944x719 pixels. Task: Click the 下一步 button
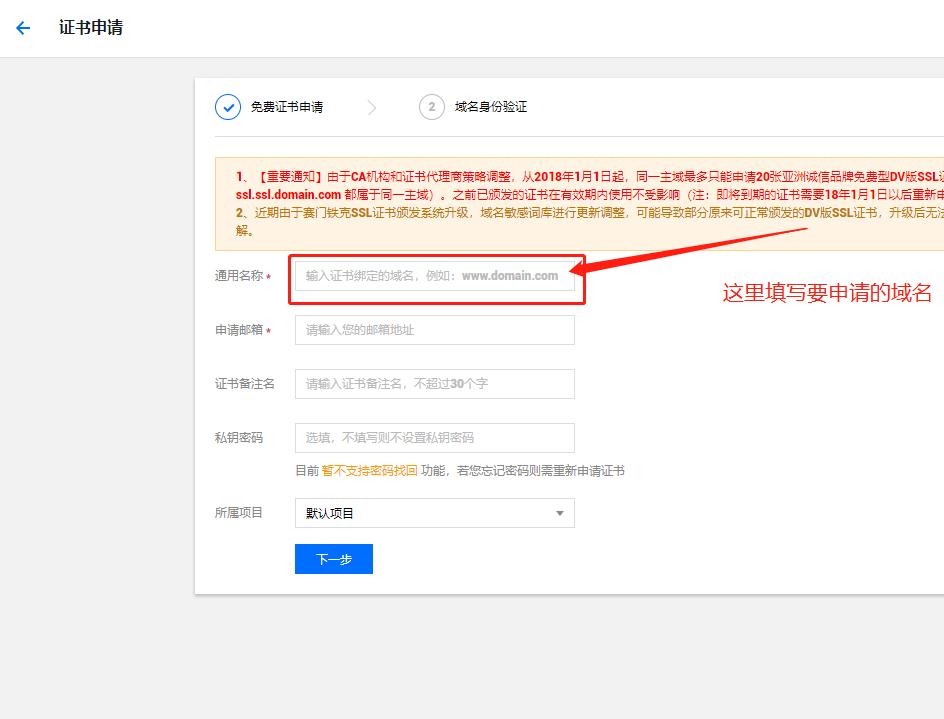333,559
